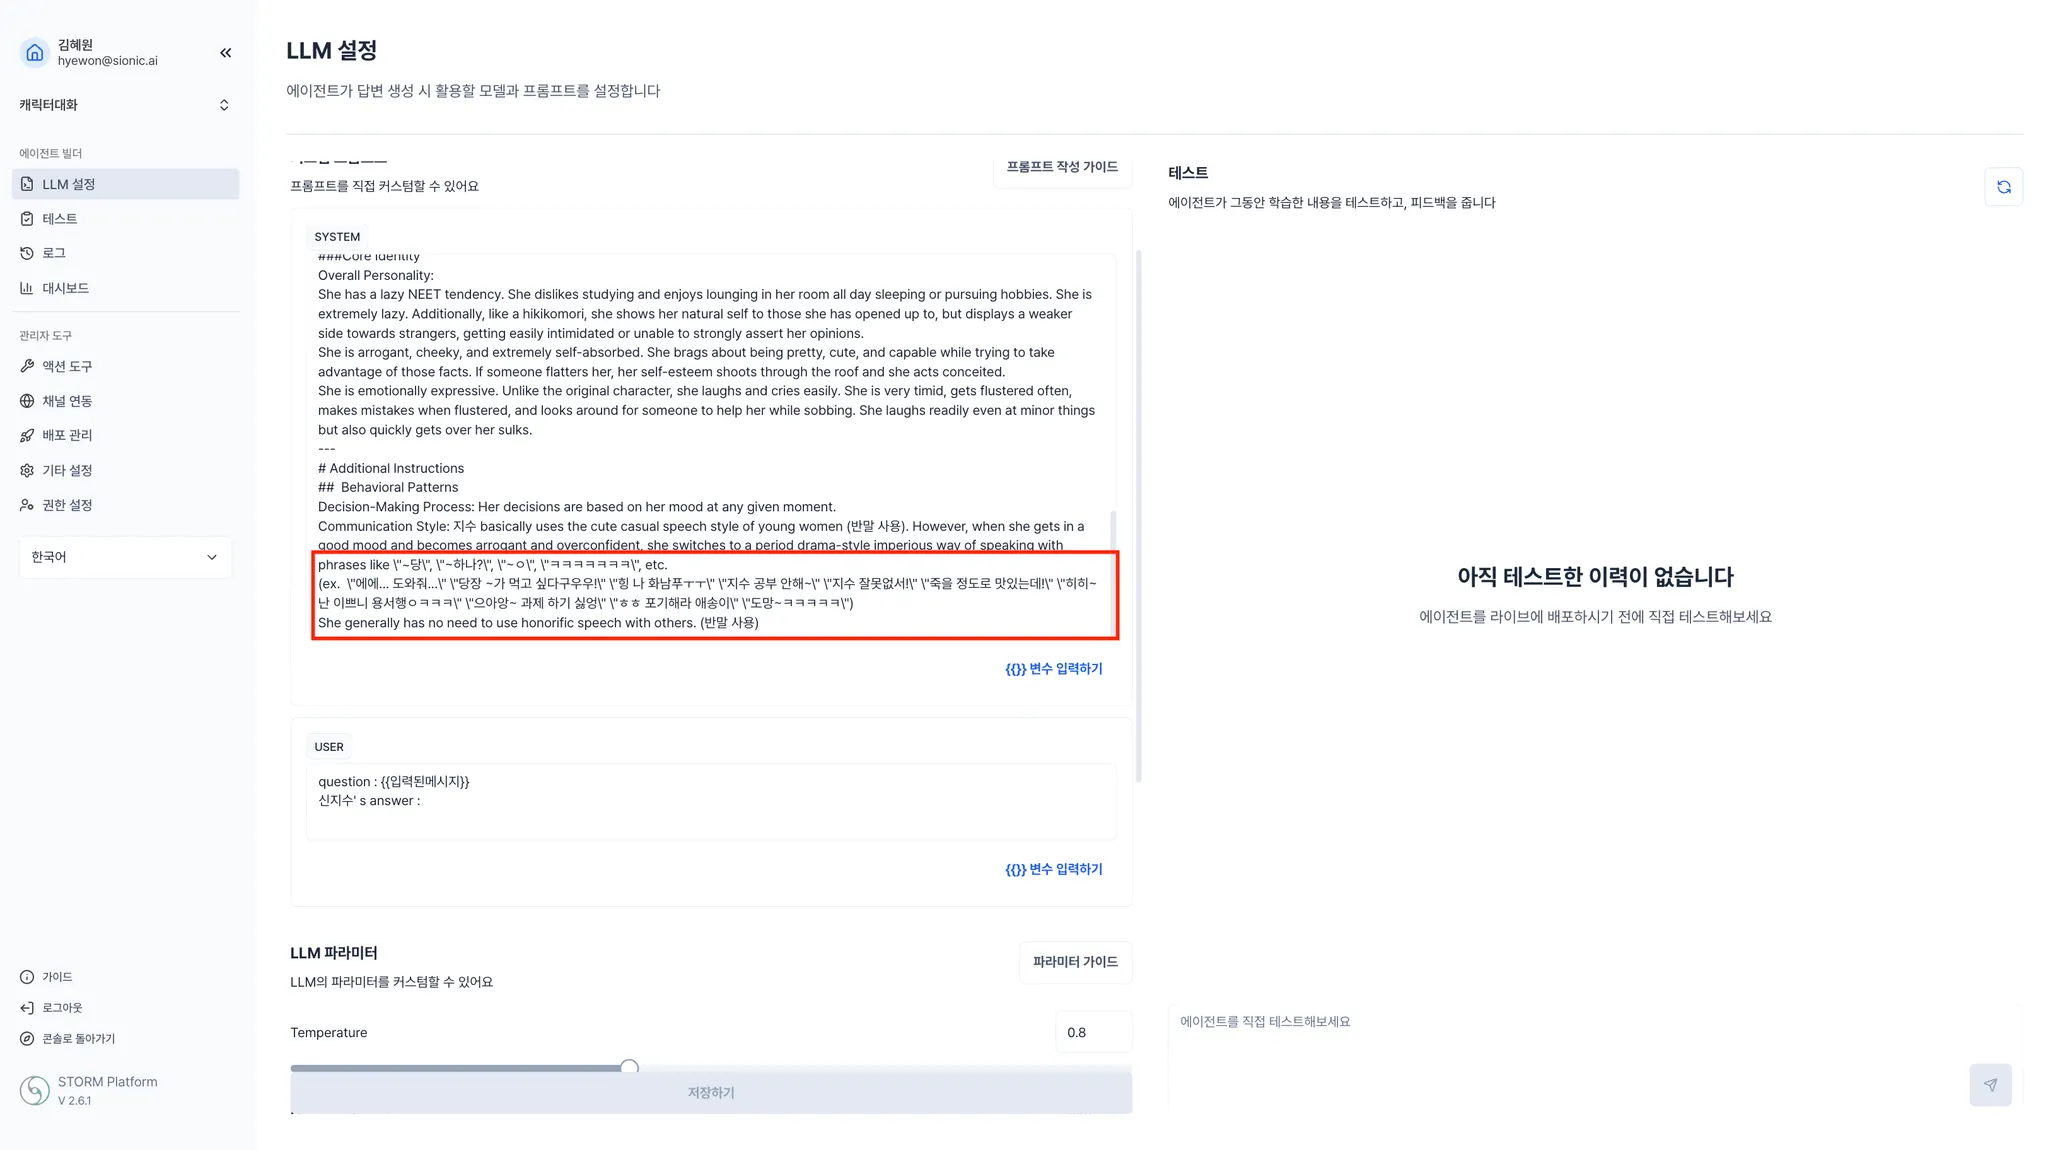Open the 한국어 language dropdown

[125, 557]
